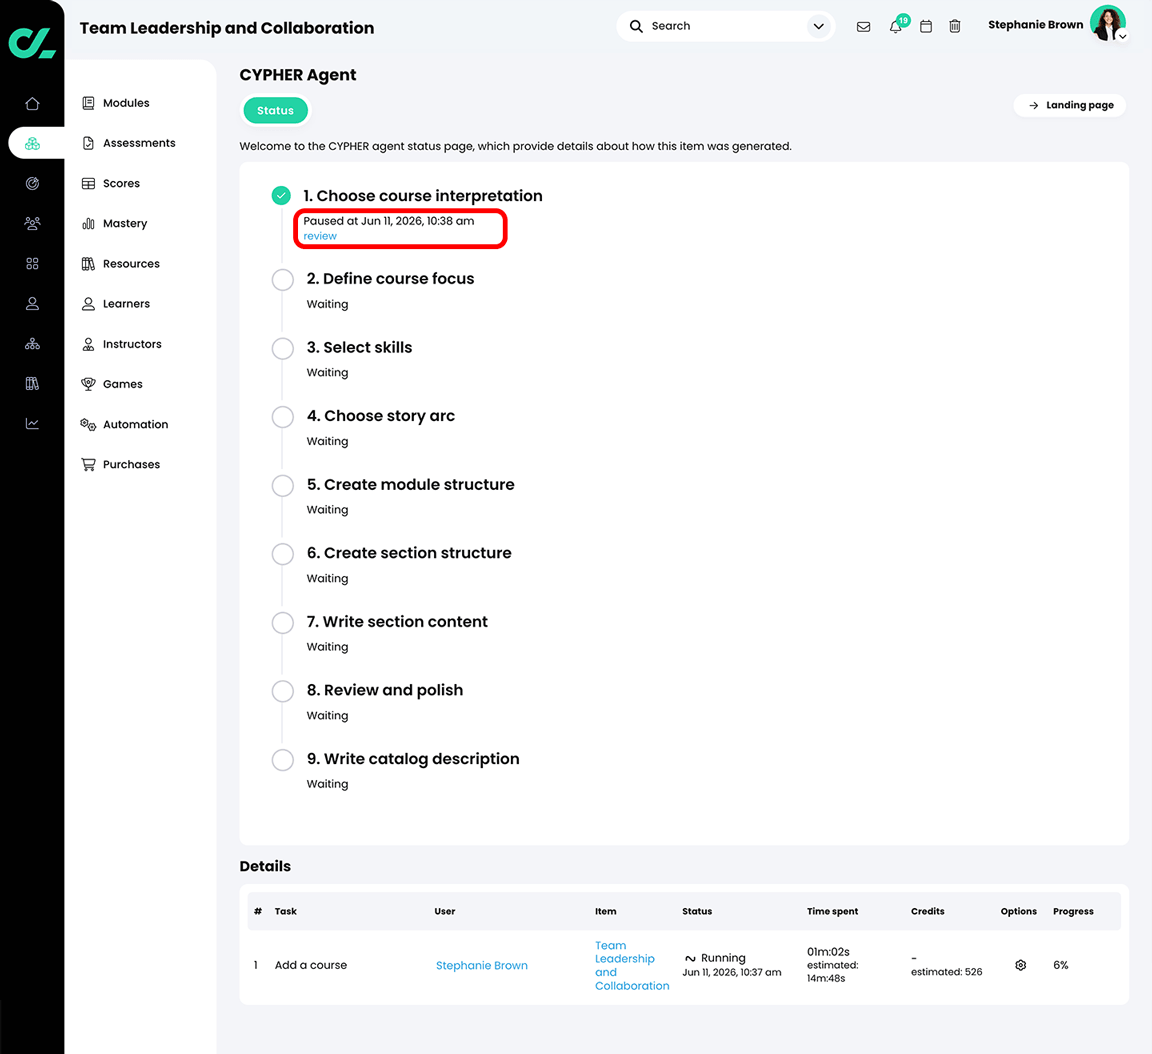The width and height of the screenshot is (1152, 1054).
Task: Click the circle for Choose story arc
Action: [283, 417]
